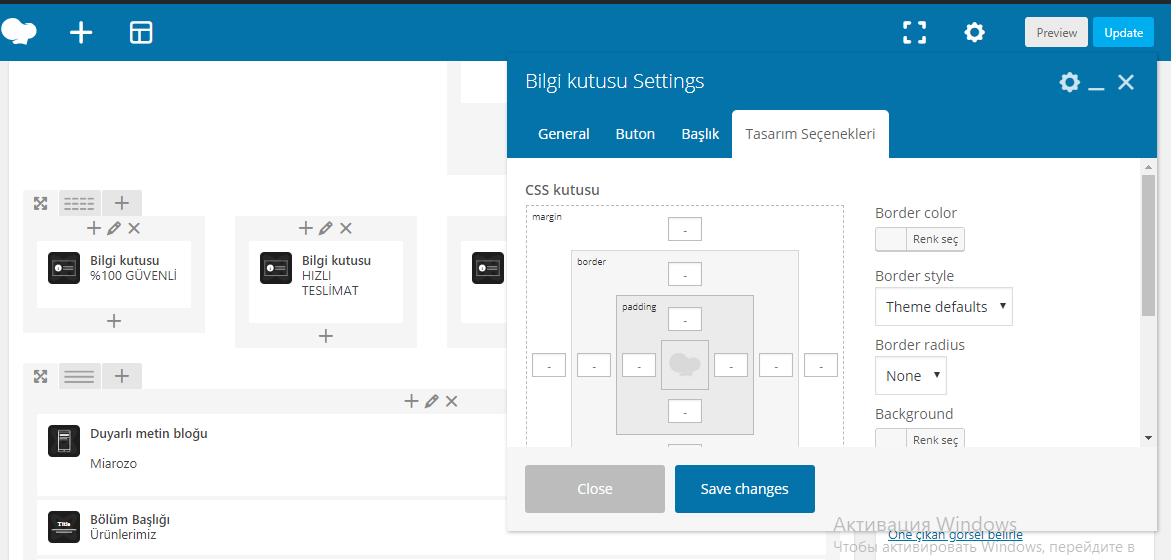Open Bilgi kutusu Settings panel gear icon
Screen dimensions: 1171x560
[x=1069, y=82]
